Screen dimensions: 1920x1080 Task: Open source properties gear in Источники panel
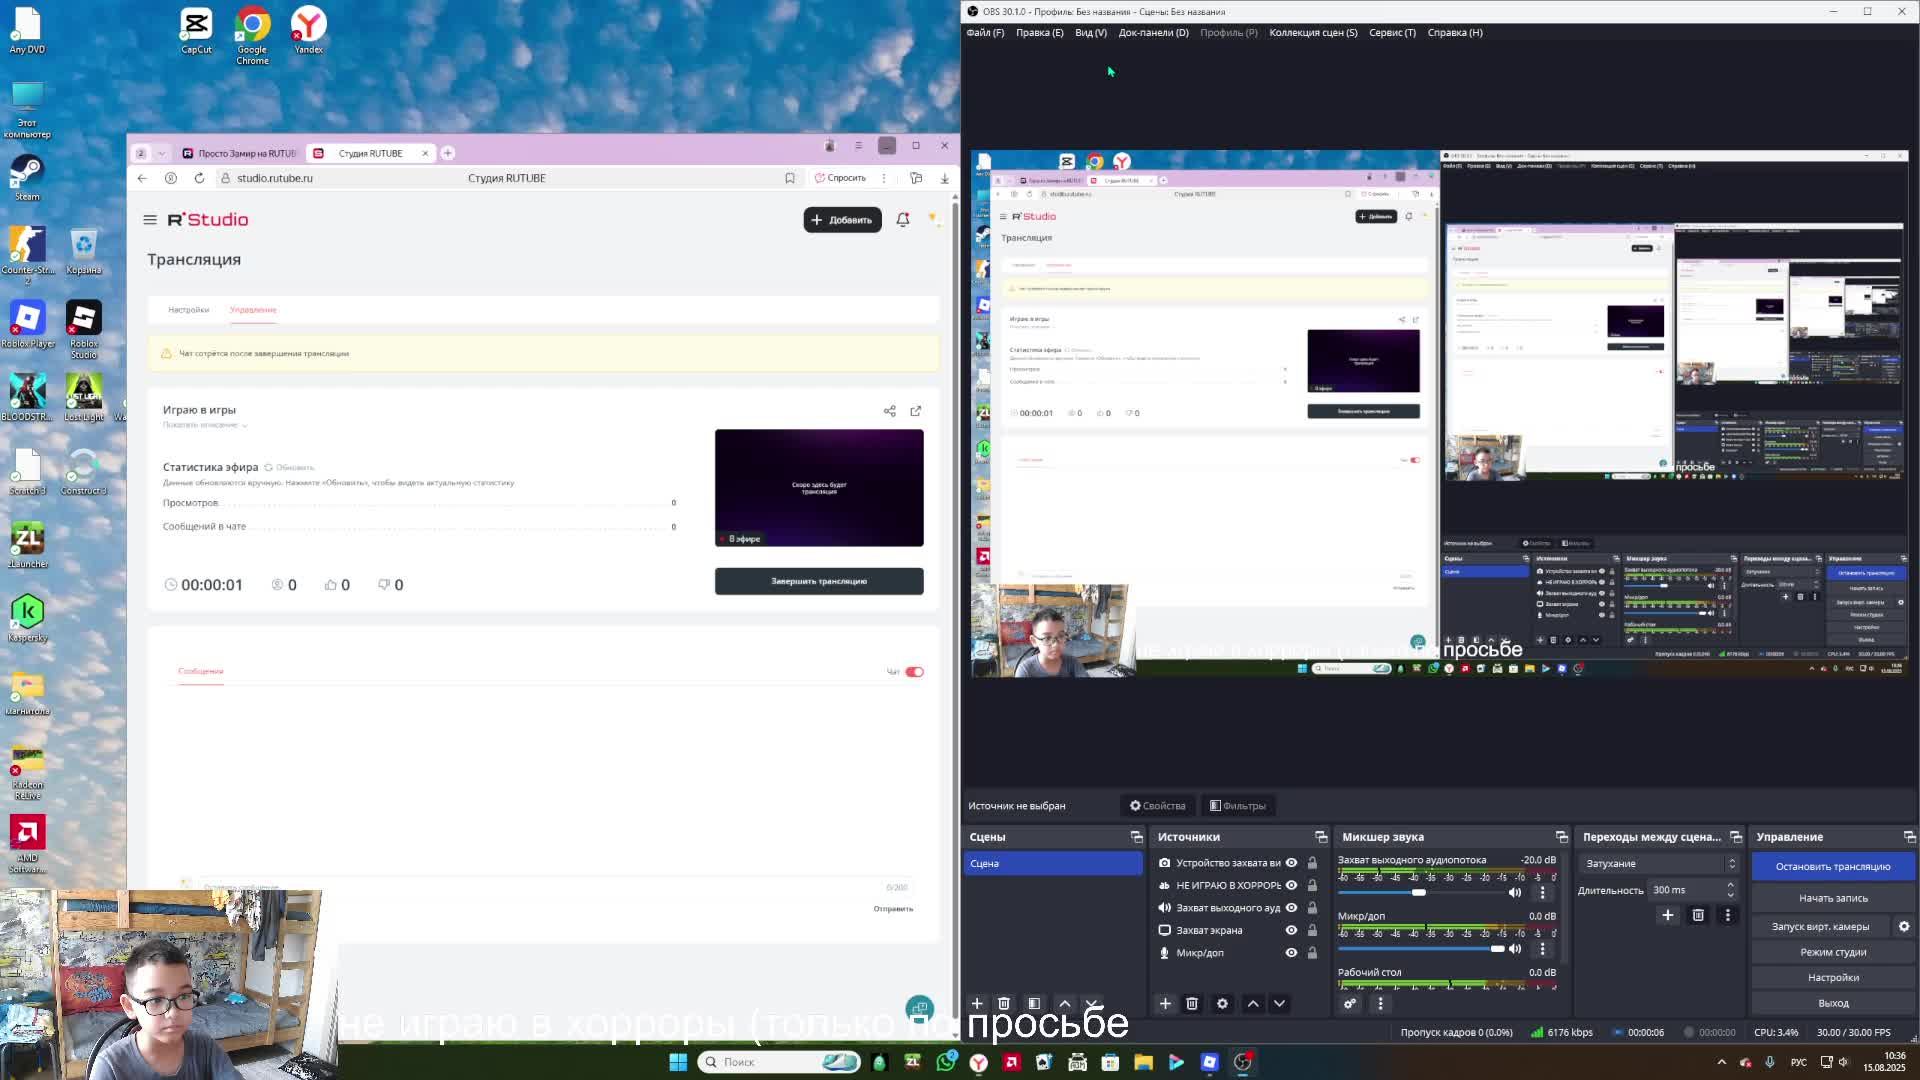coord(1222,1003)
